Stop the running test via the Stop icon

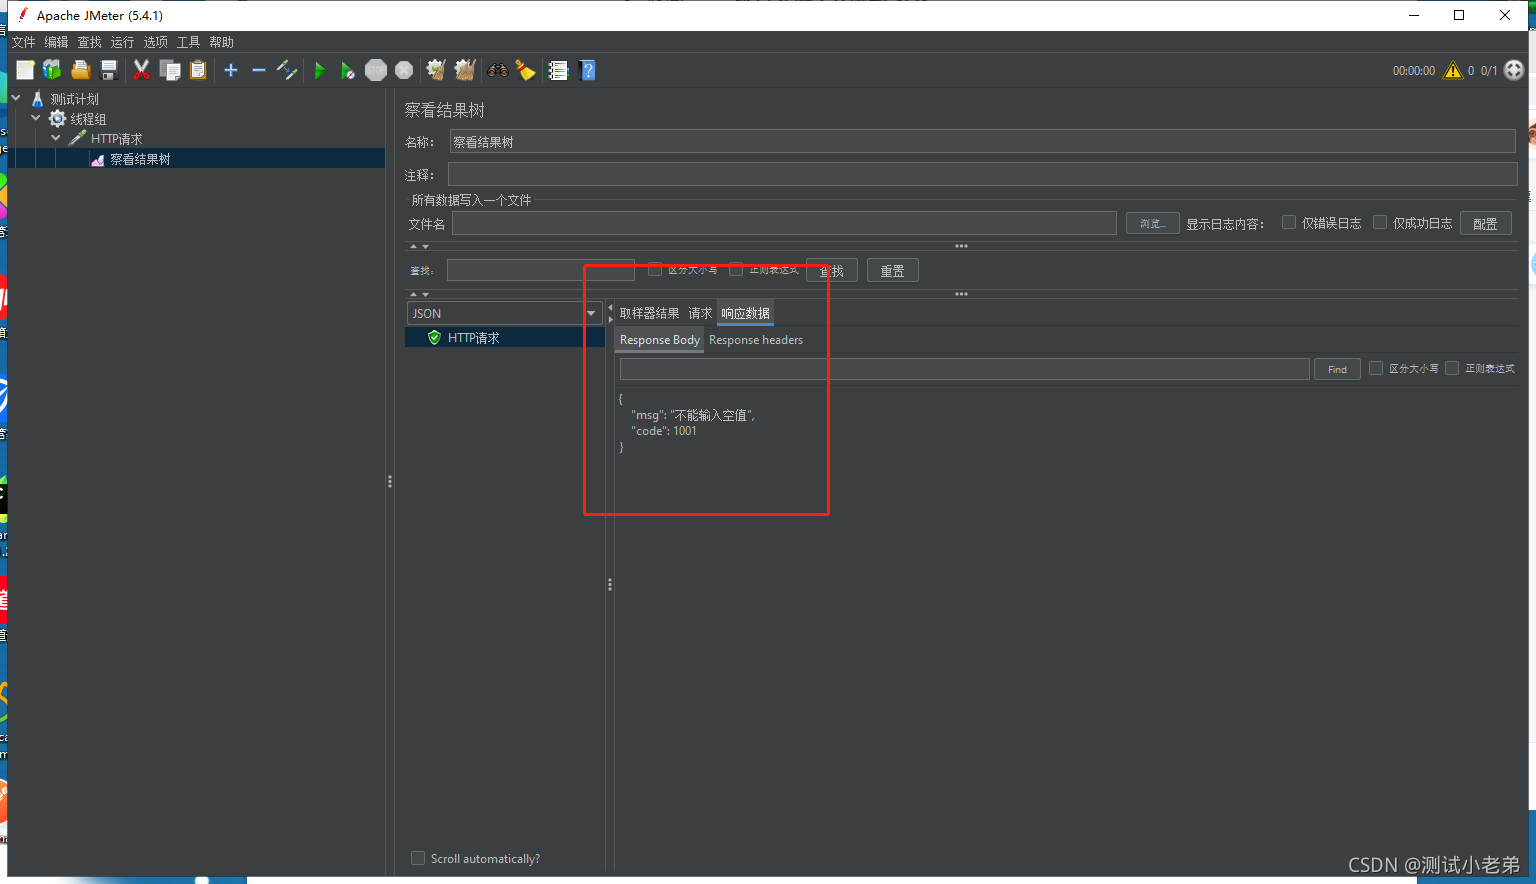point(376,70)
